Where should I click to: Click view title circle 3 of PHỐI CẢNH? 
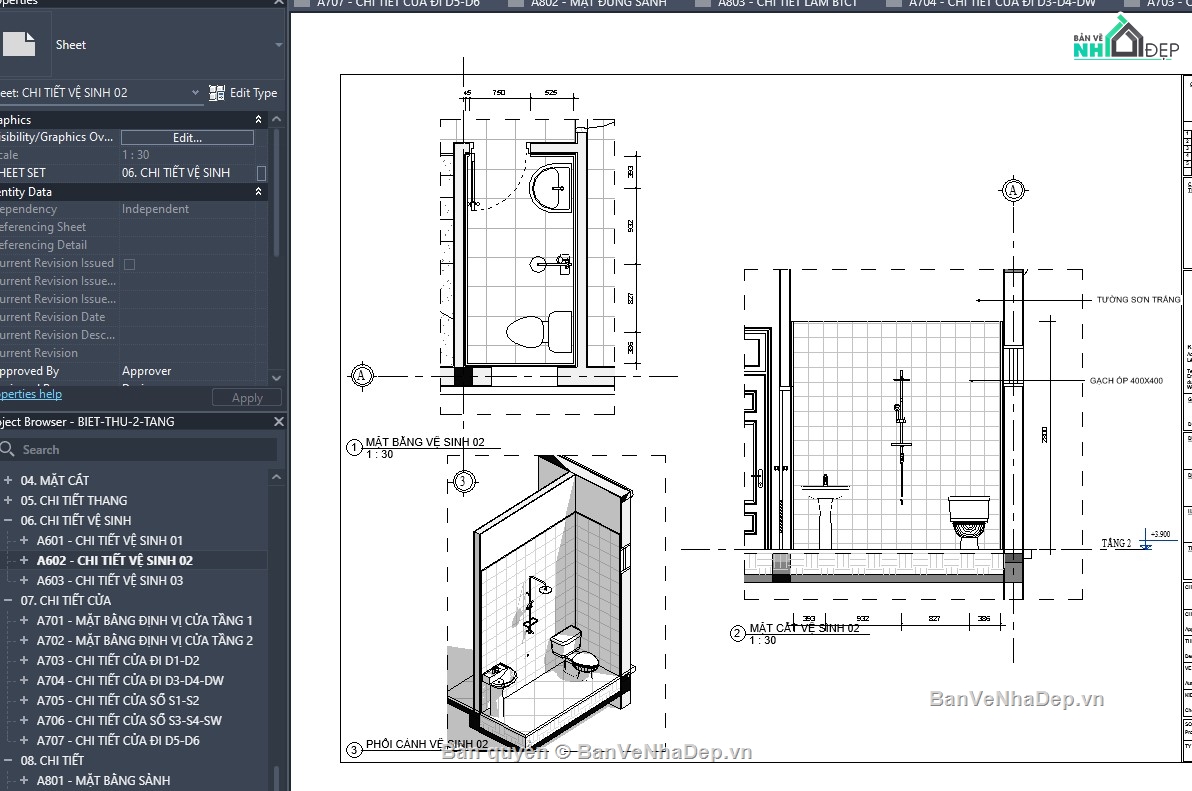point(353,750)
